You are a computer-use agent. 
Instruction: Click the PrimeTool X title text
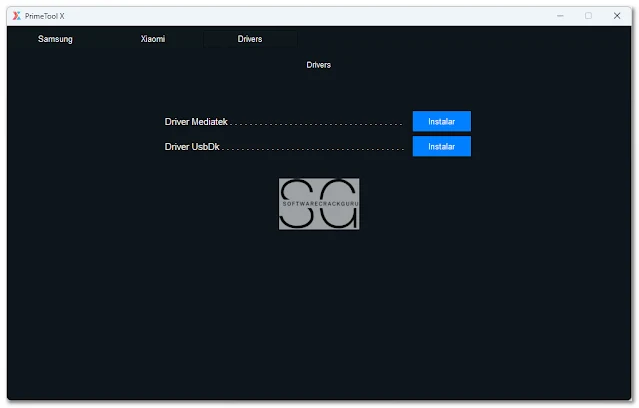point(44,16)
